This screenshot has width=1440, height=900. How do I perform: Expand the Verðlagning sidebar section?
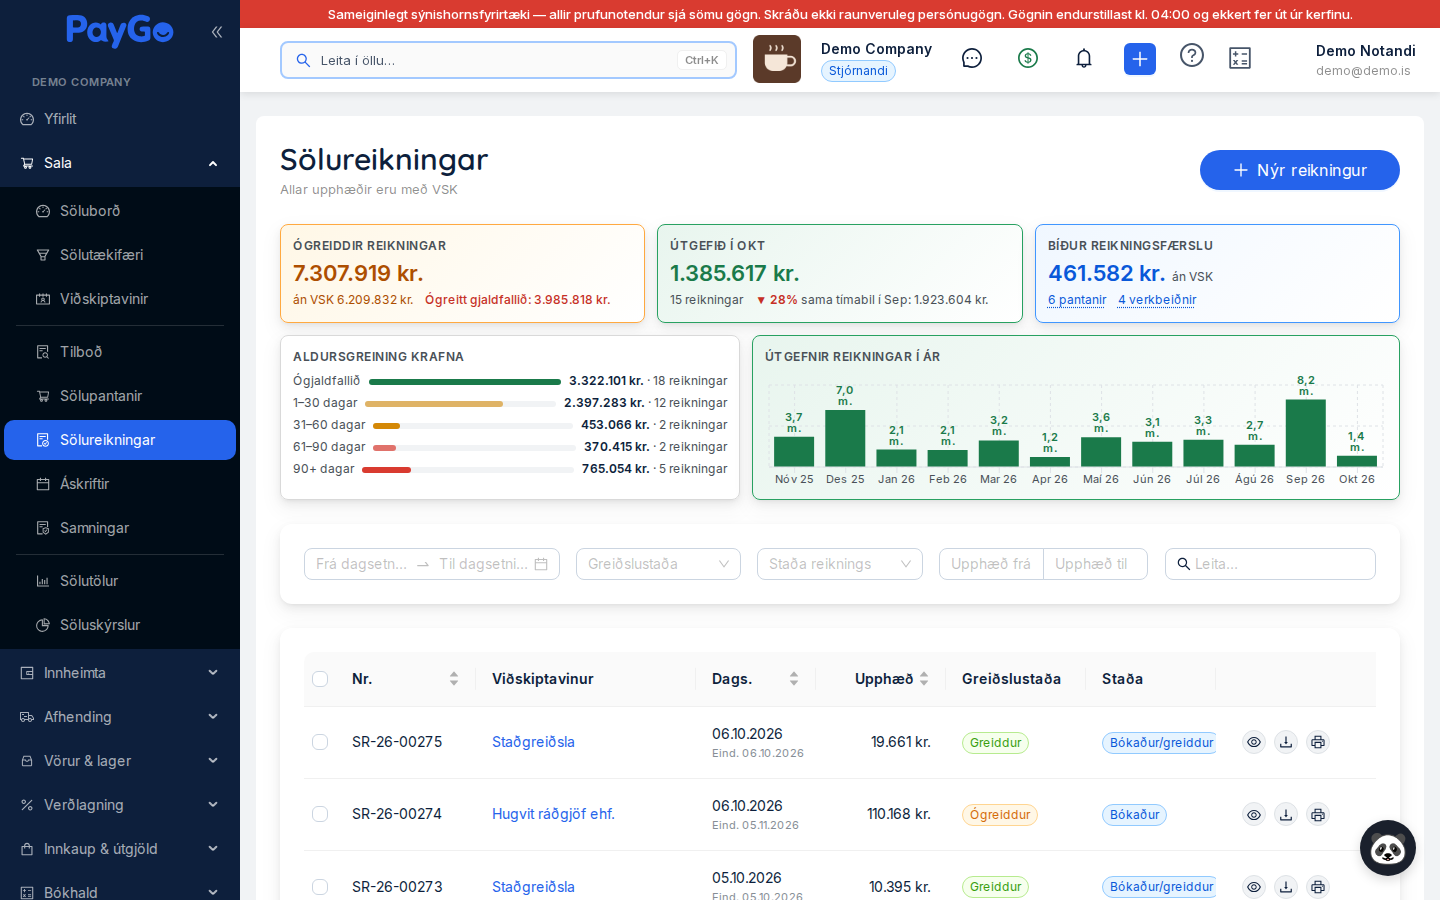[120, 805]
